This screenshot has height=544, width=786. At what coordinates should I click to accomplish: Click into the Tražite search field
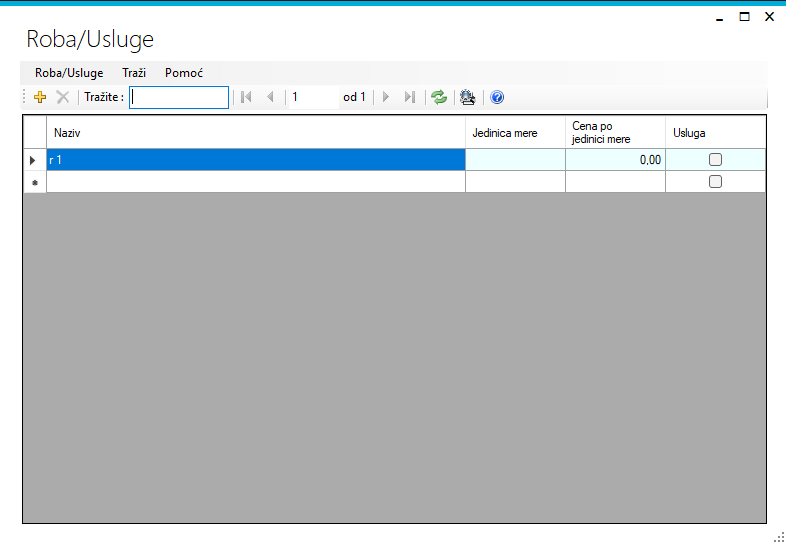click(x=179, y=97)
